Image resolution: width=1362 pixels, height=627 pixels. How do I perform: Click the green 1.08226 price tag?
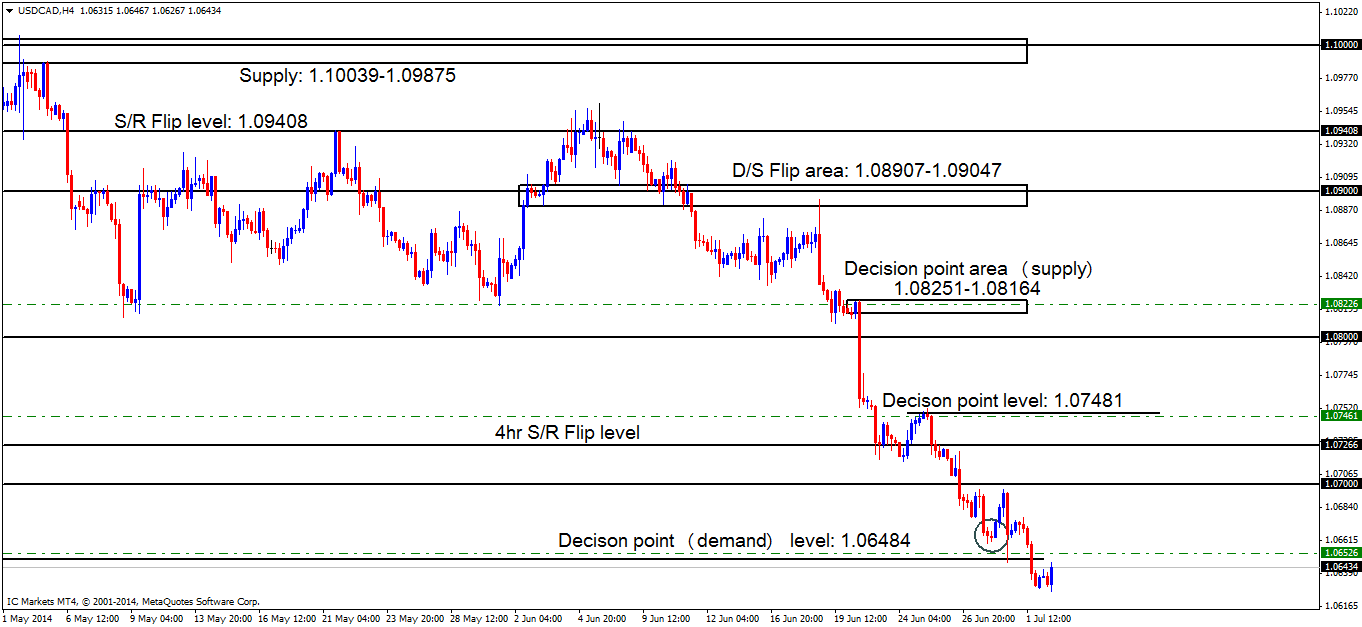(1341, 303)
